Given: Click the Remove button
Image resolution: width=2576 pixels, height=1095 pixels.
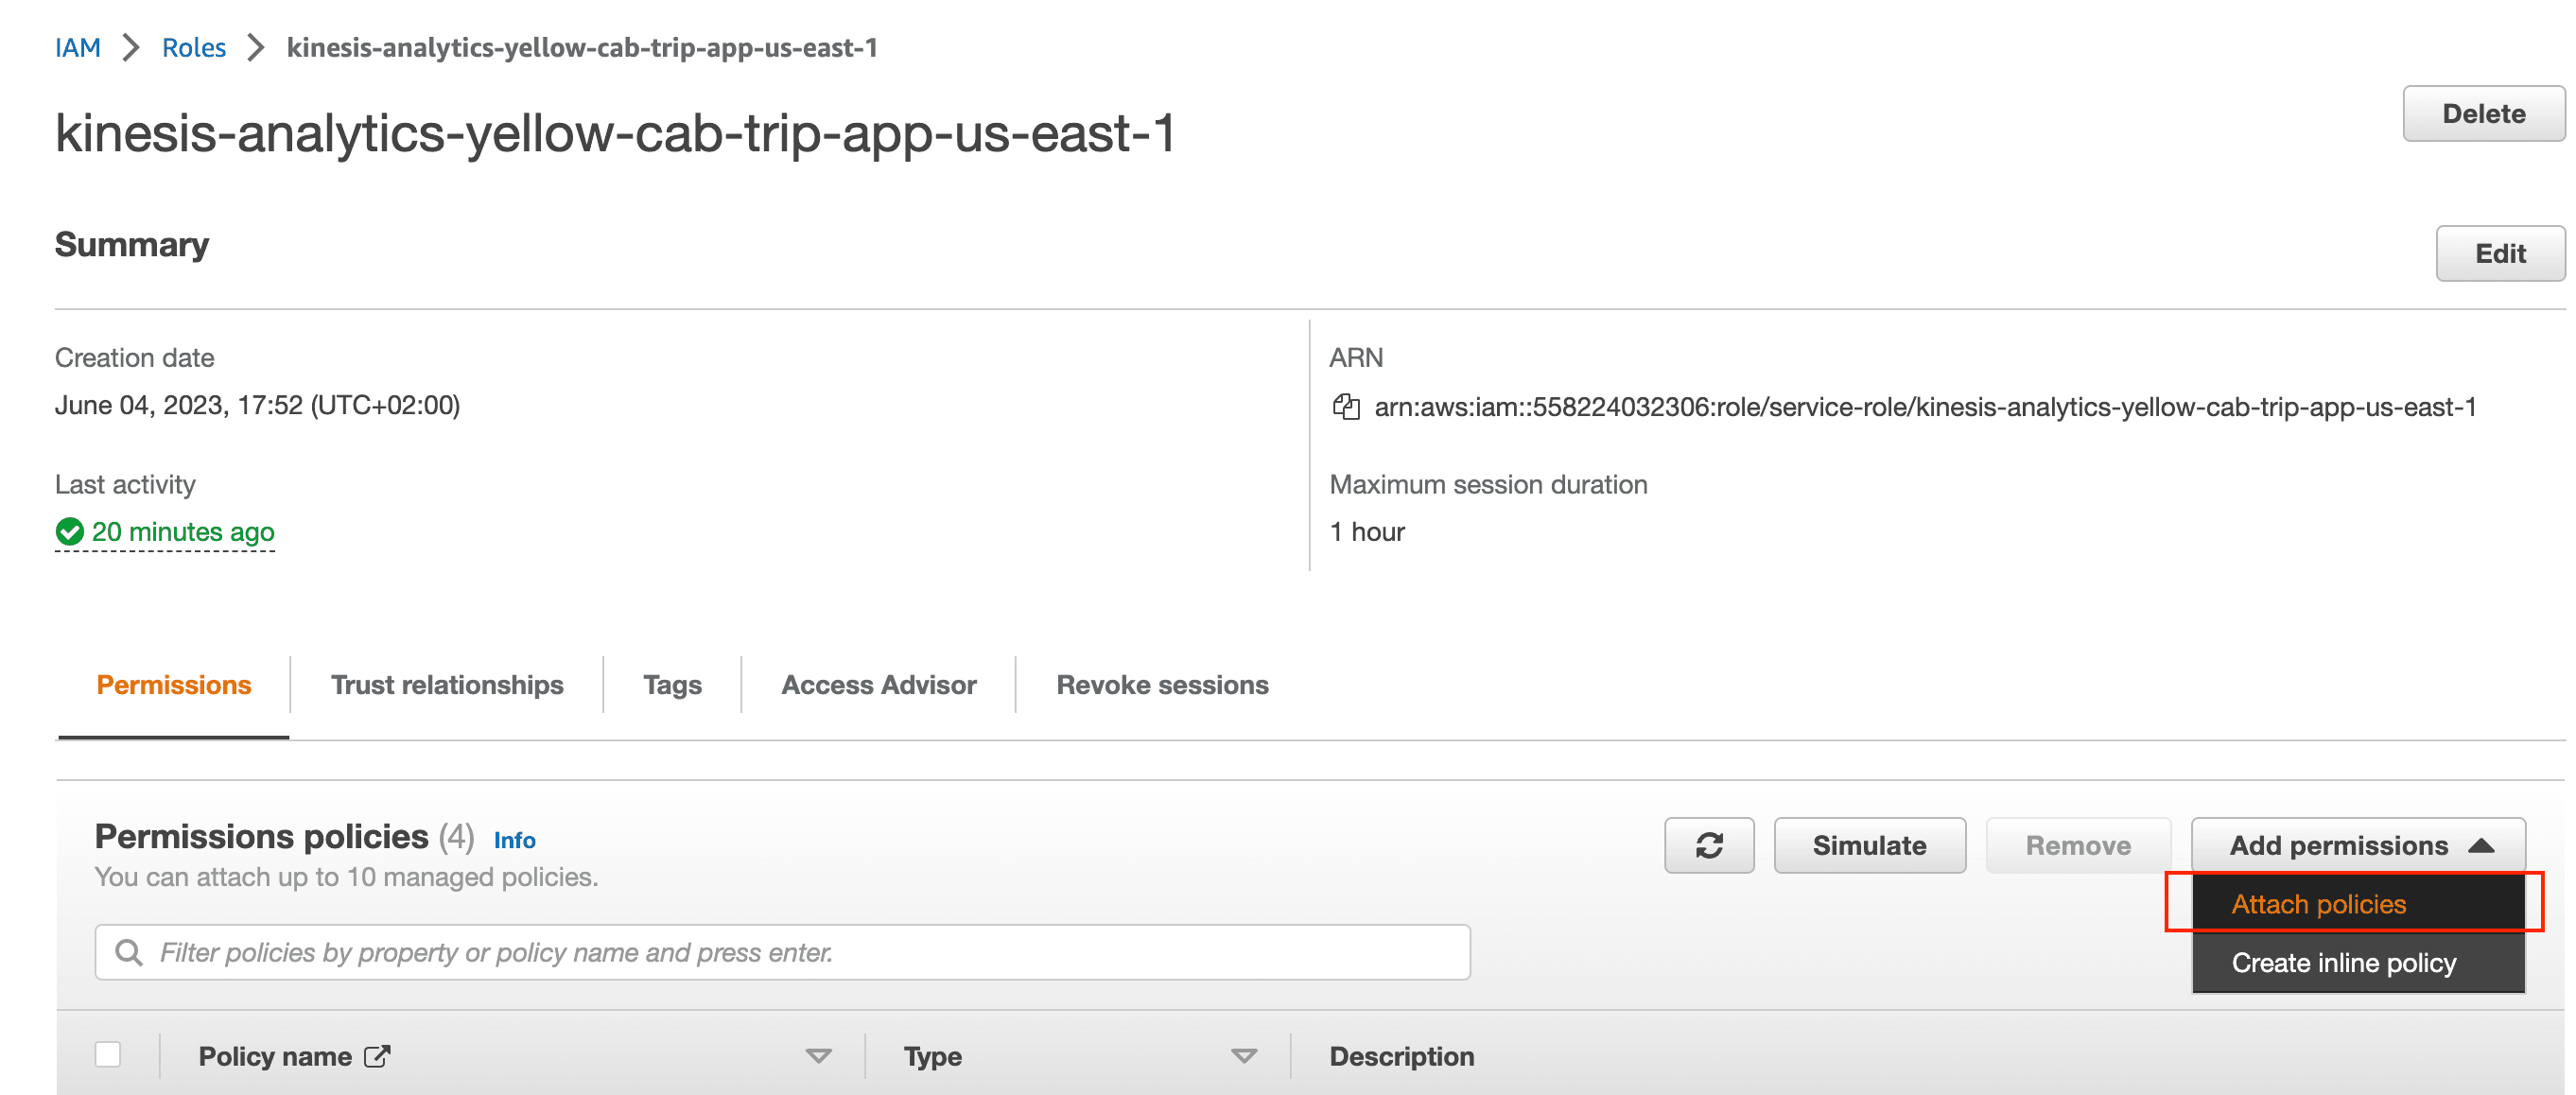Looking at the screenshot, I should tap(2078, 845).
